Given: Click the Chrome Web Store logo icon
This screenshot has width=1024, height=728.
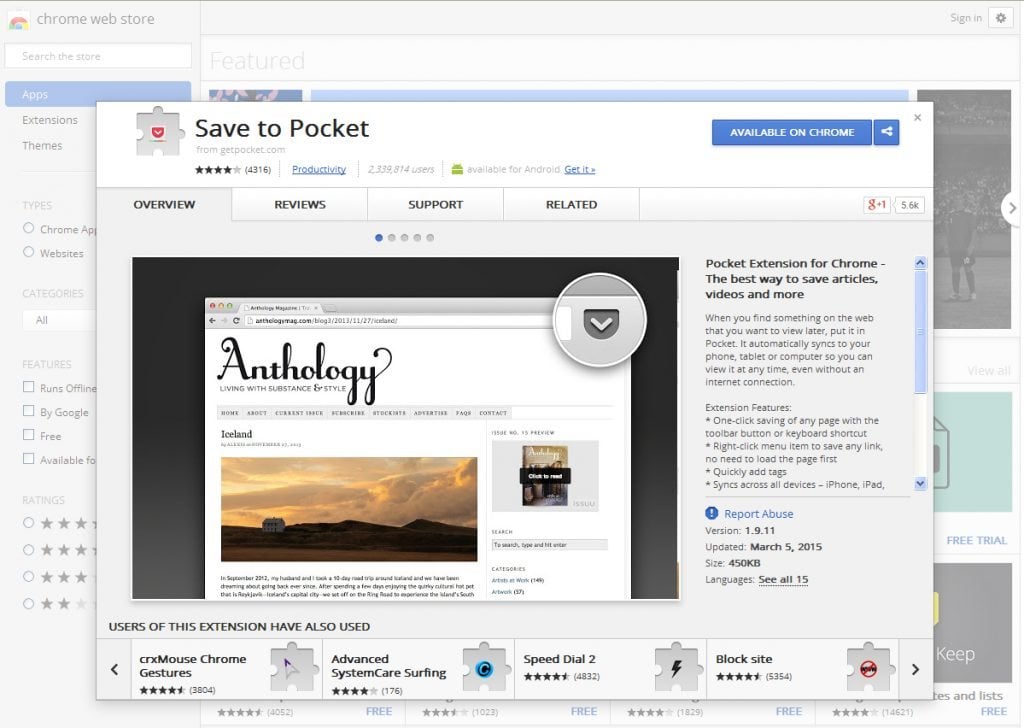Looking at the screenshot, I should [x=19, y=20].
